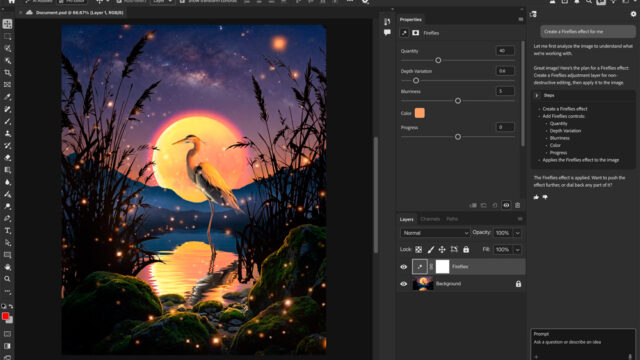Open the Properties panel menu
Screen dimensions: 640x360
click(520, 19)
